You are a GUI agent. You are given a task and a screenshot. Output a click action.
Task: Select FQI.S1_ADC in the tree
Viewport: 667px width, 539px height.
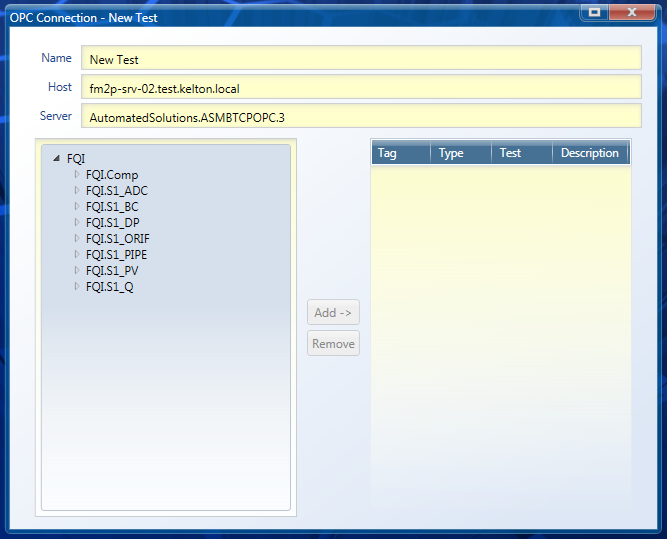117,191
